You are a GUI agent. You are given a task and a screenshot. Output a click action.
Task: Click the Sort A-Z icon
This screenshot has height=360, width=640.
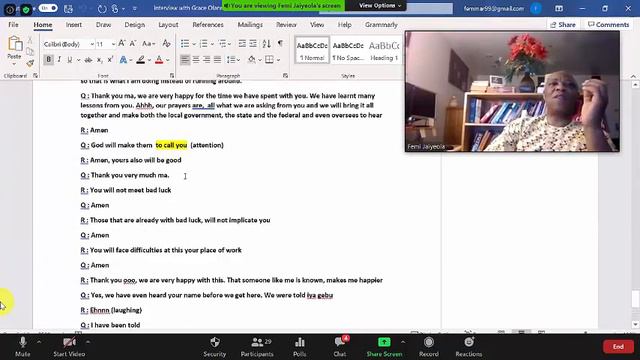(267, 43)
